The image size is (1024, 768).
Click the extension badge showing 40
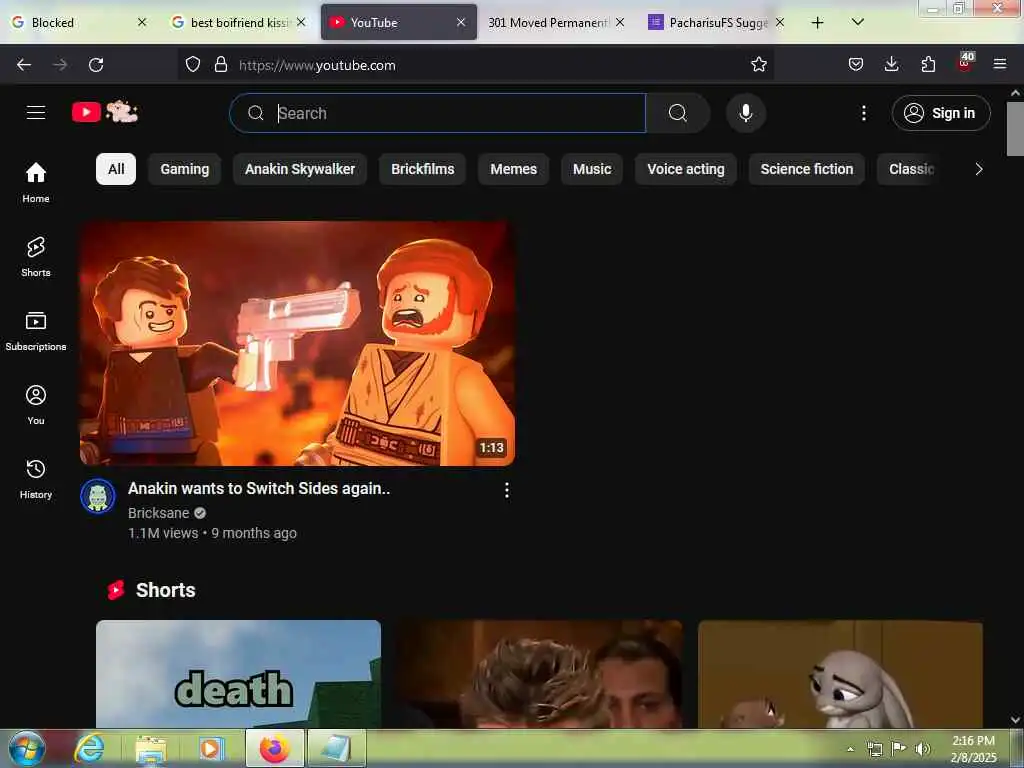pos(965,61)
